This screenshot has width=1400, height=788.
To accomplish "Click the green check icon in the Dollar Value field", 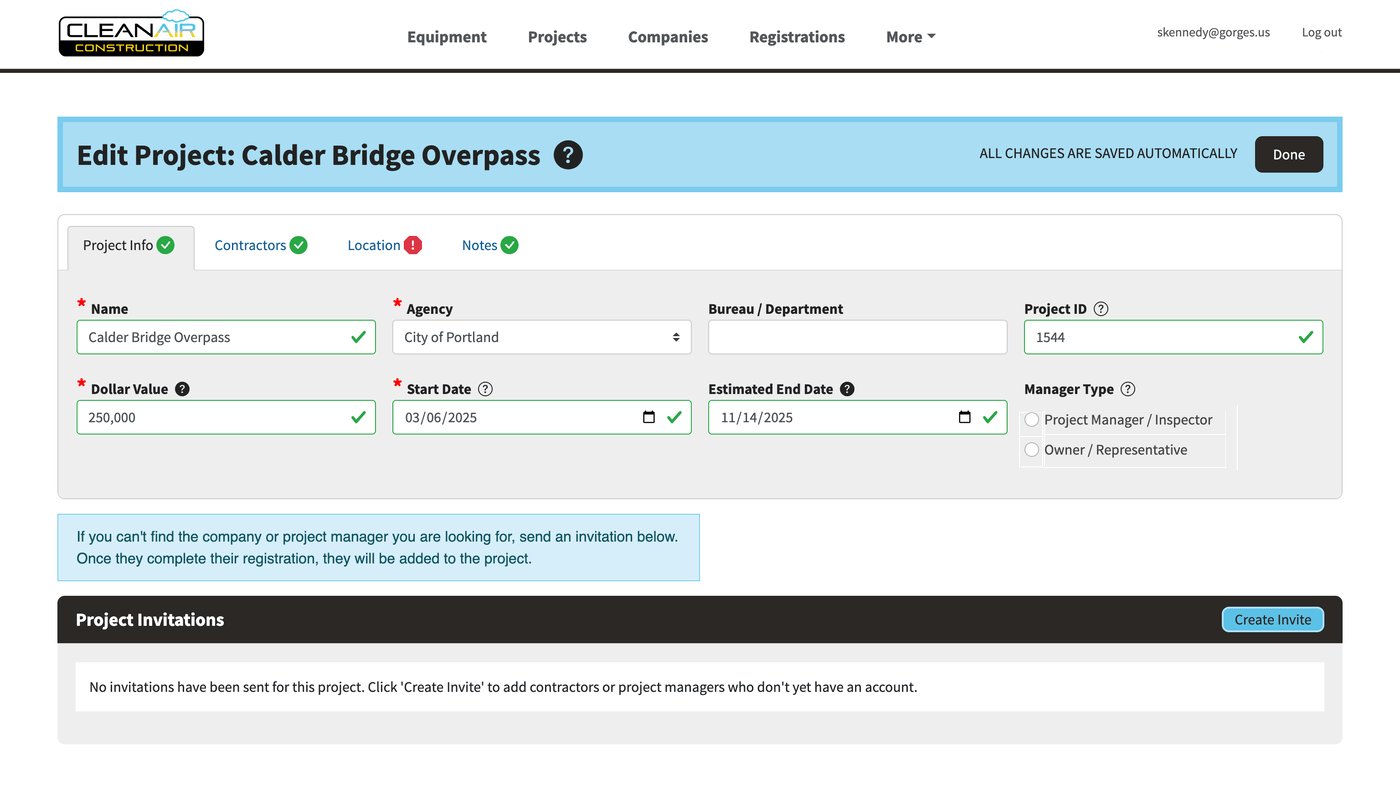I will tap(358, 417).
